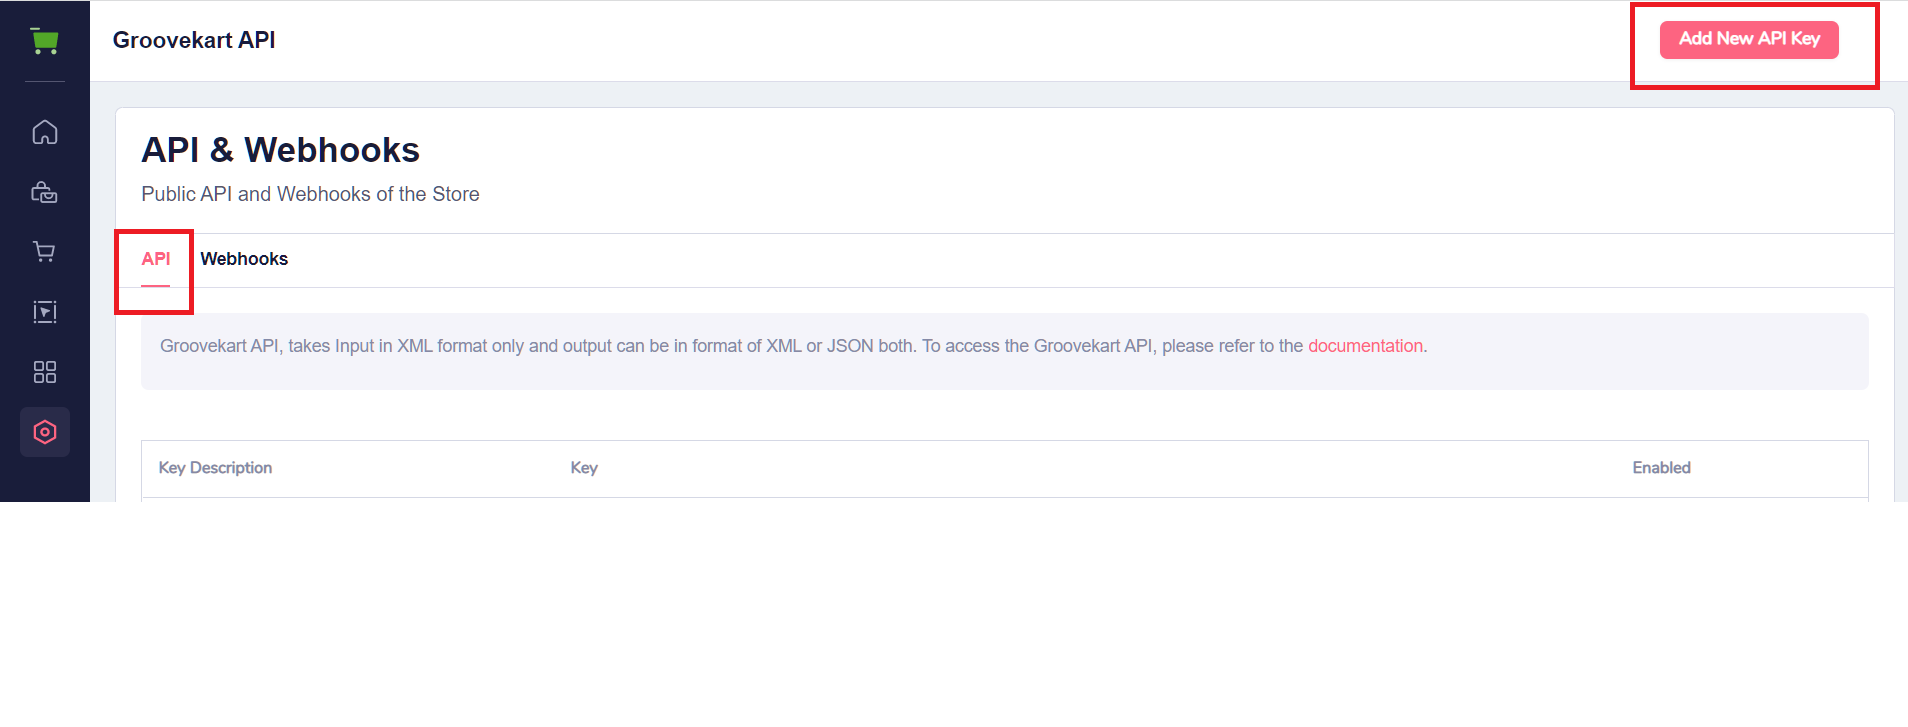Screen dimensions: 1908x727
Task: Open the apps grid sidebar icon
Action: (x=45, y=372)
